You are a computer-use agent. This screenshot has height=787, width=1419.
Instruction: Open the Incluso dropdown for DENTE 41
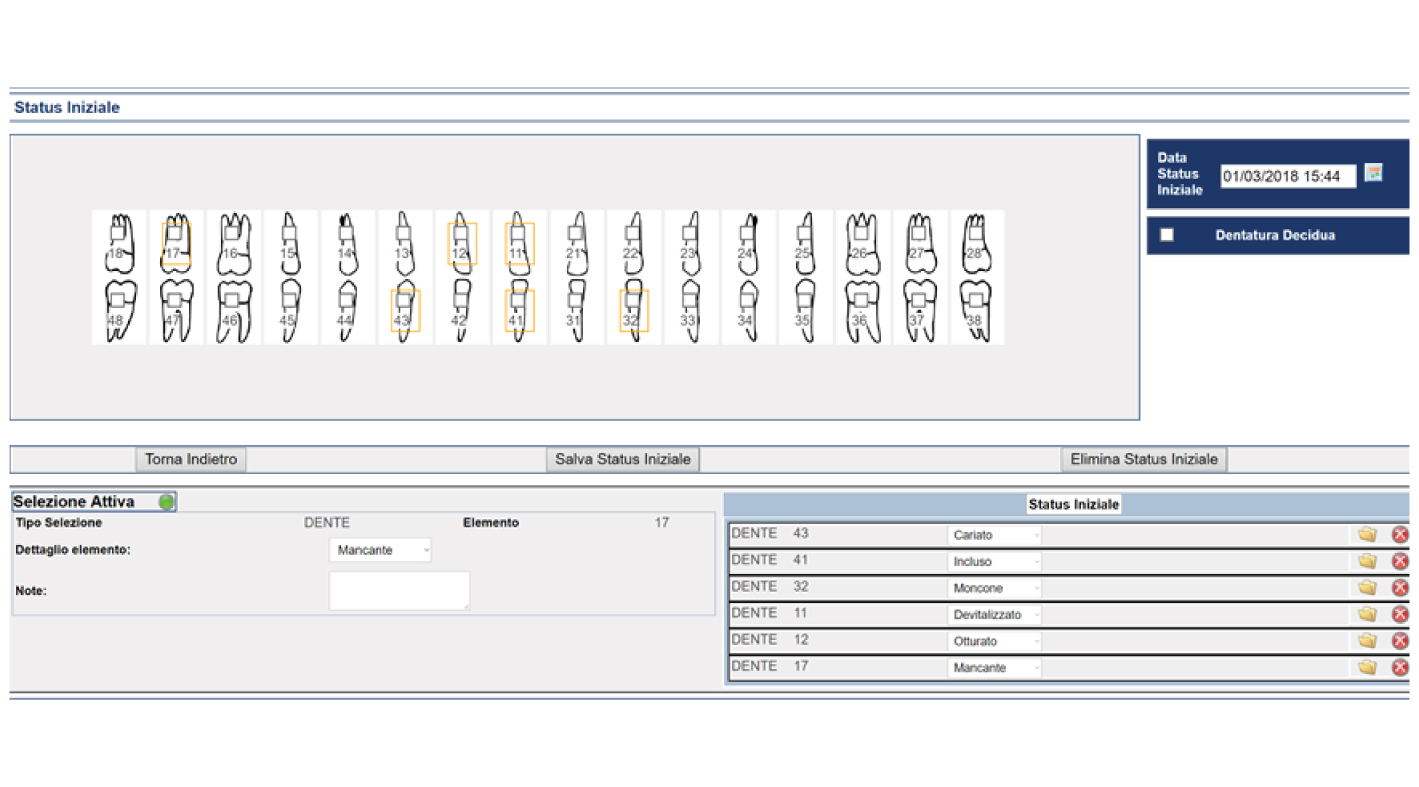click(x=994, y=562)
